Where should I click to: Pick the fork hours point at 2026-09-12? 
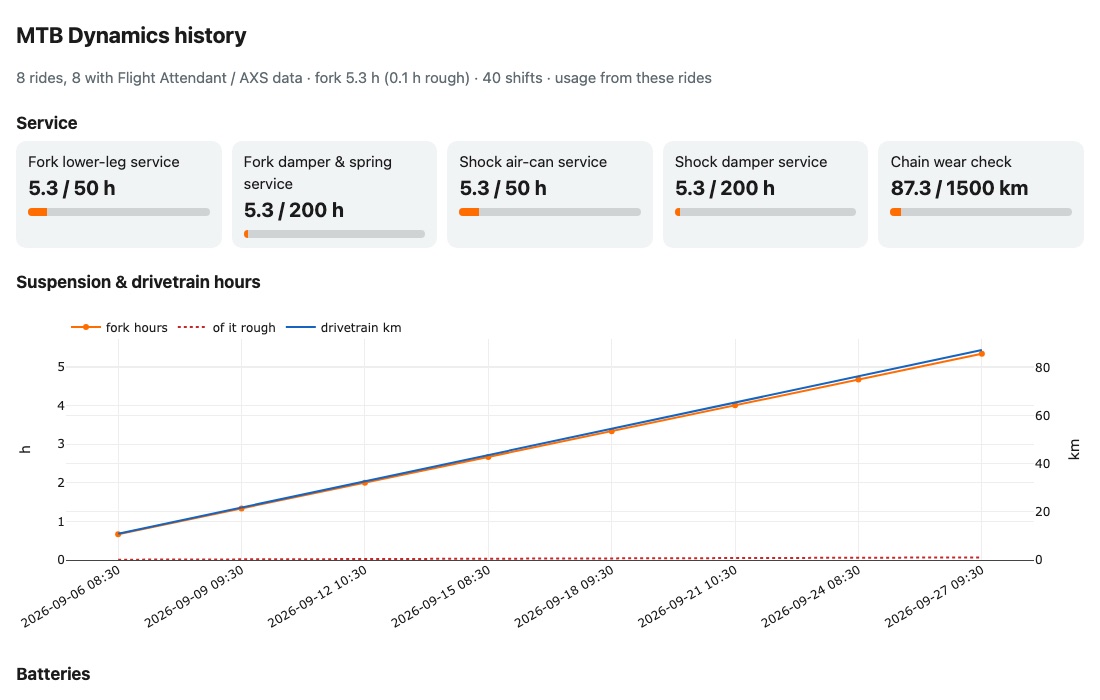click(365, 483)
